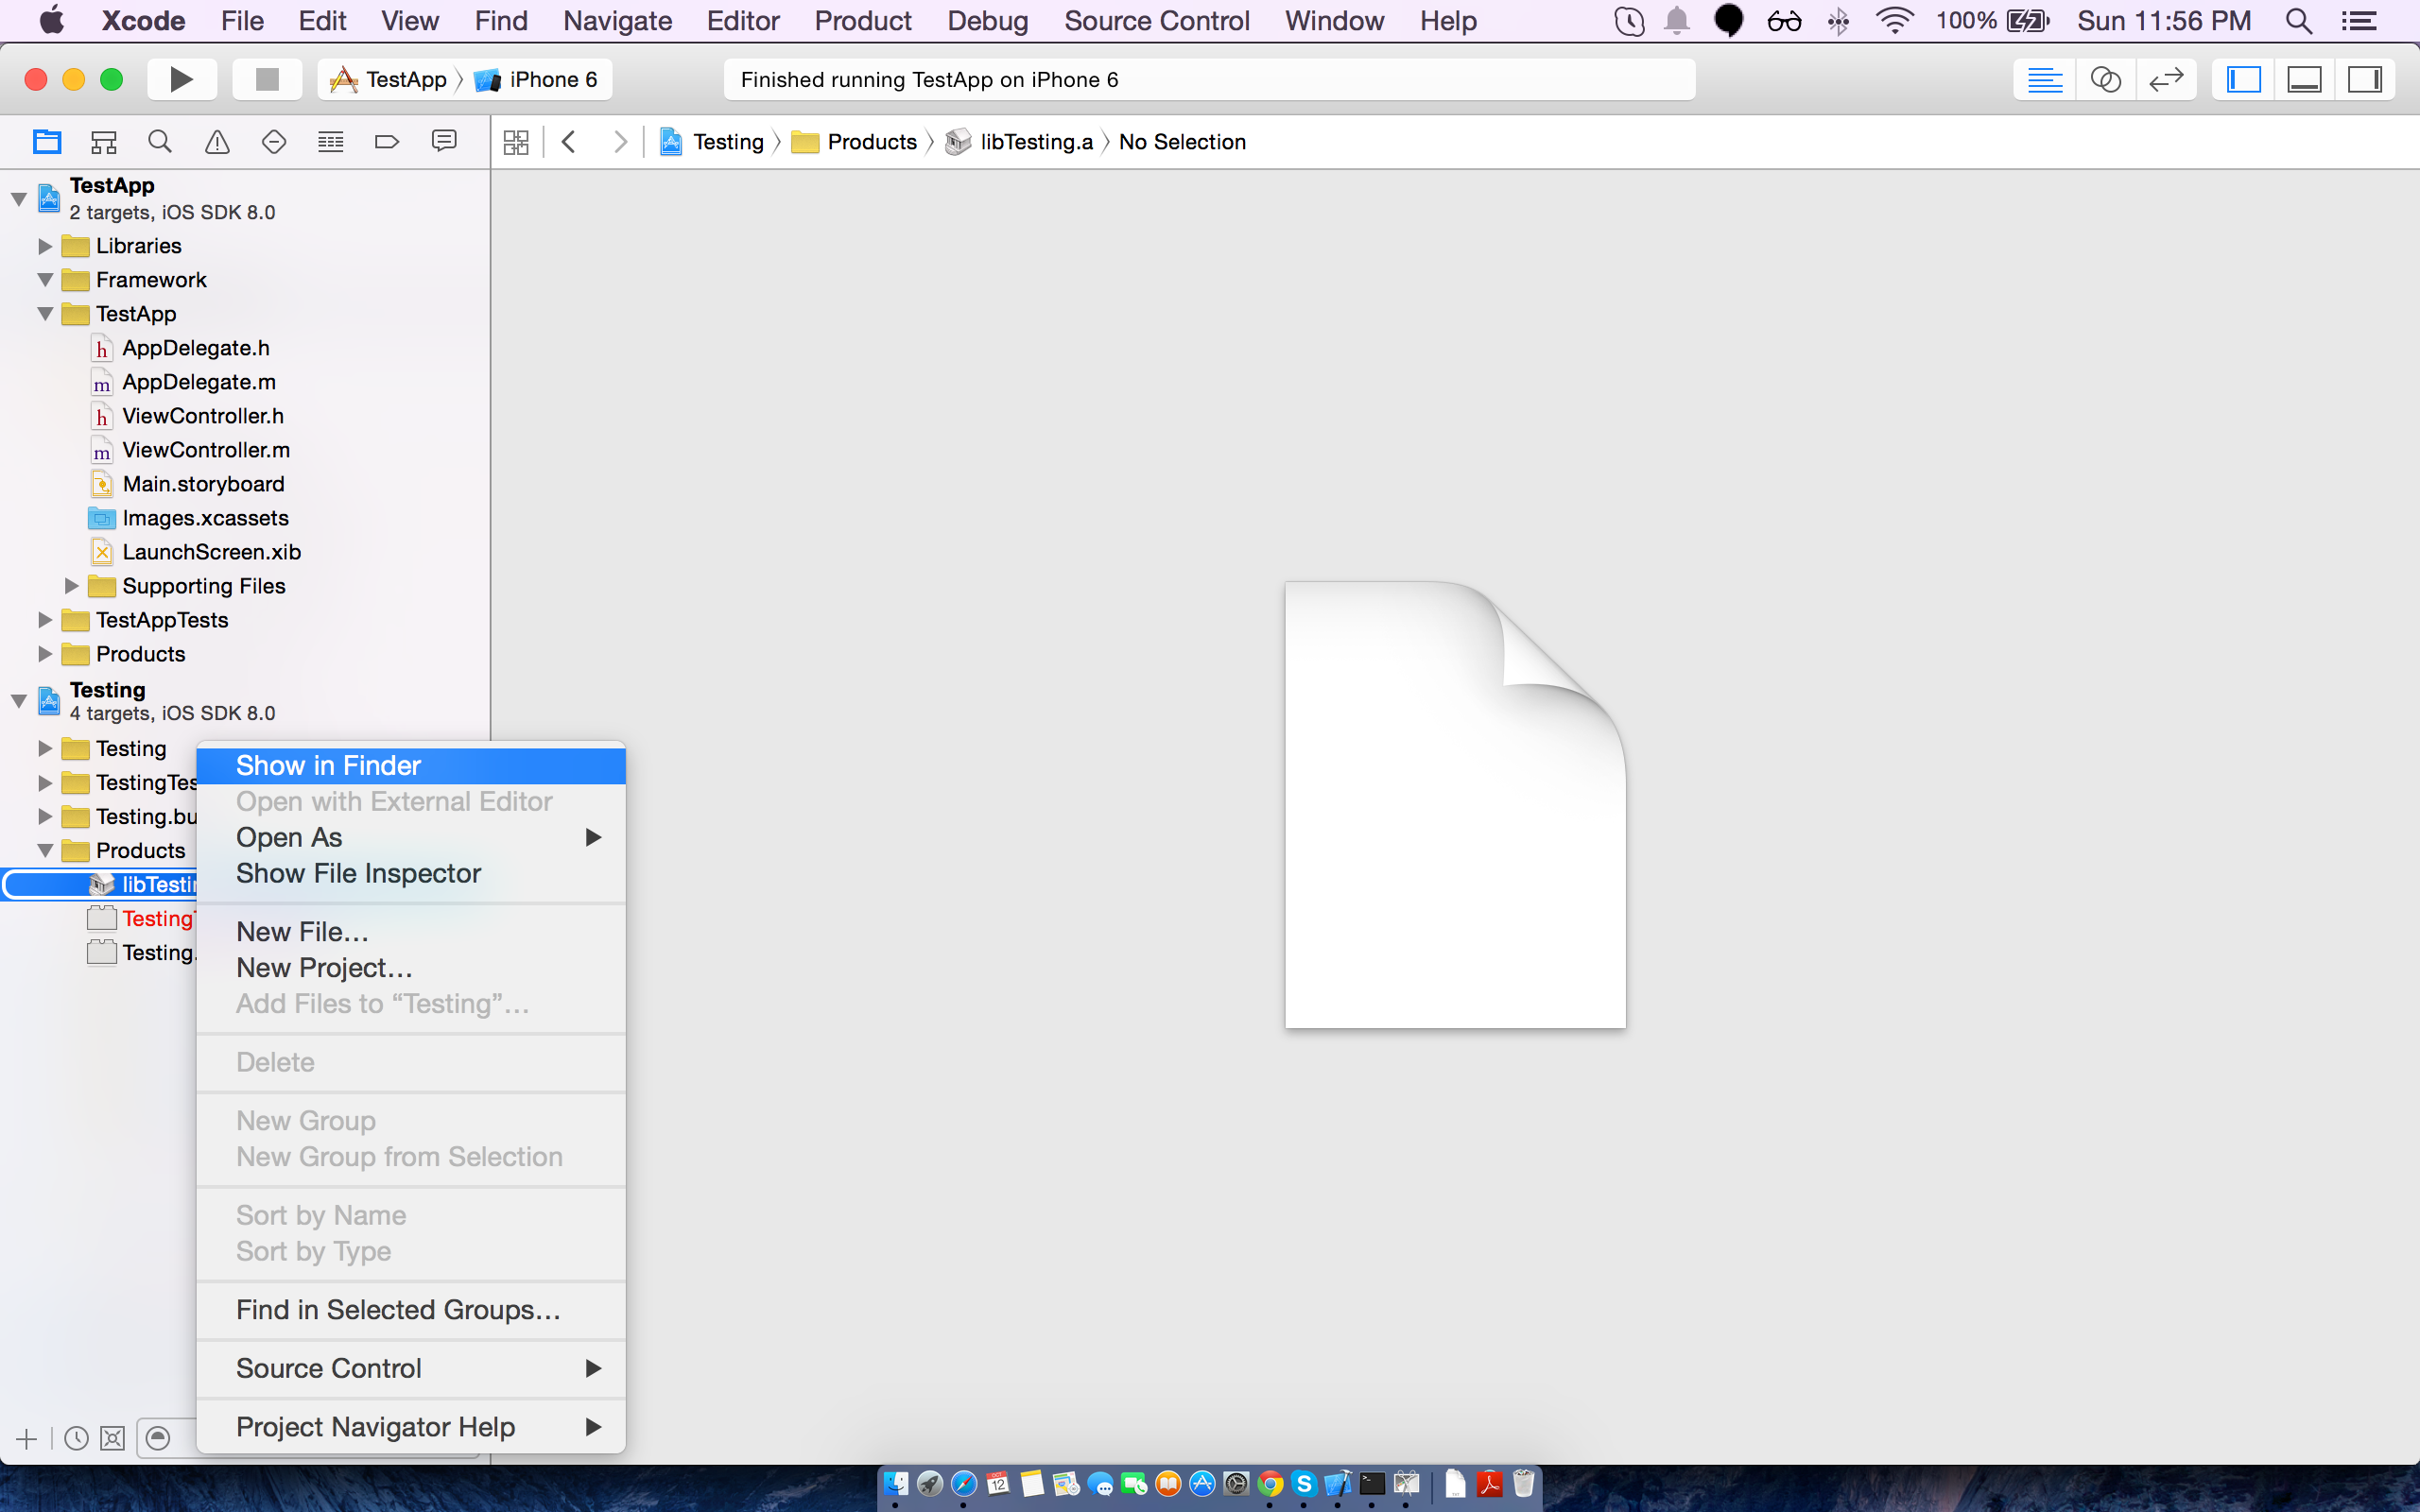Toggle the Navigator panel visibility
Image resolution: width=2420 pixels, height=1512 pixels.
(x=2244, y=79)
